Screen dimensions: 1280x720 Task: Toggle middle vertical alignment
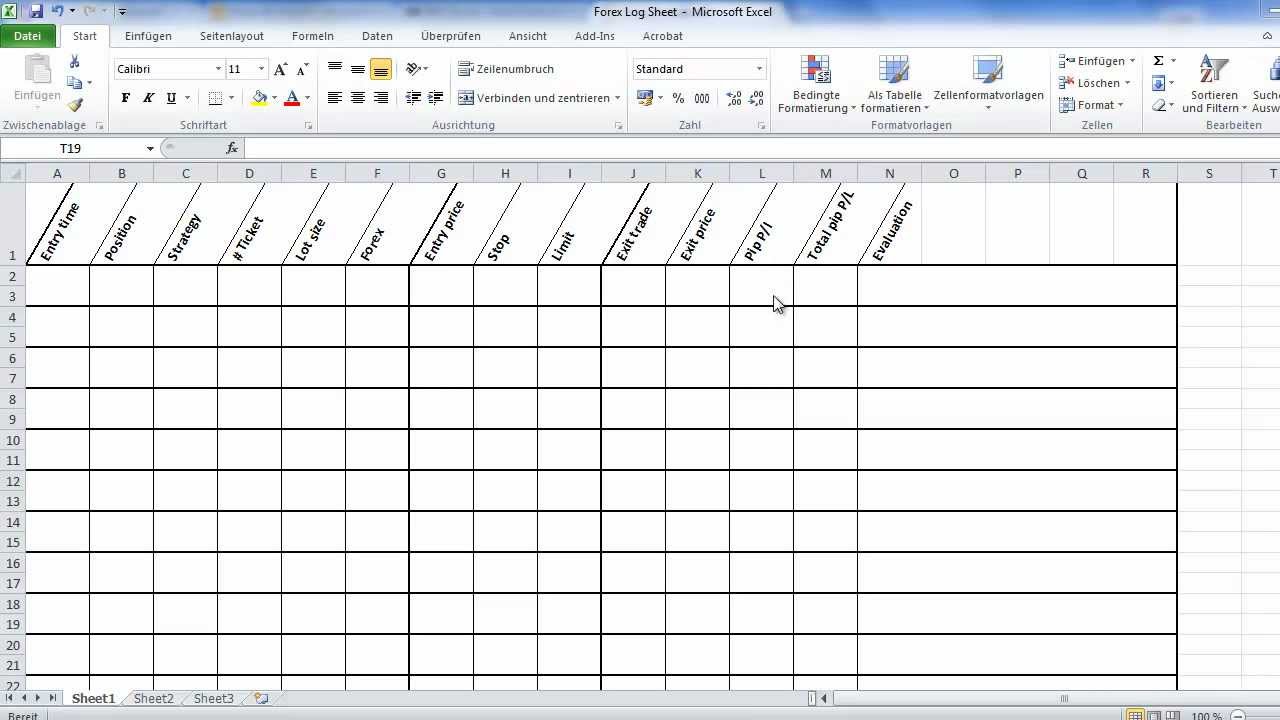[358, 69]
